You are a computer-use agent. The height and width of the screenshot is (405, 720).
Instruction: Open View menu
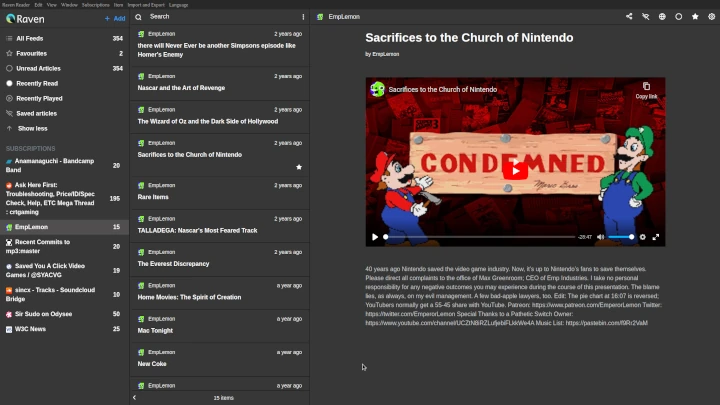(51, 5)
